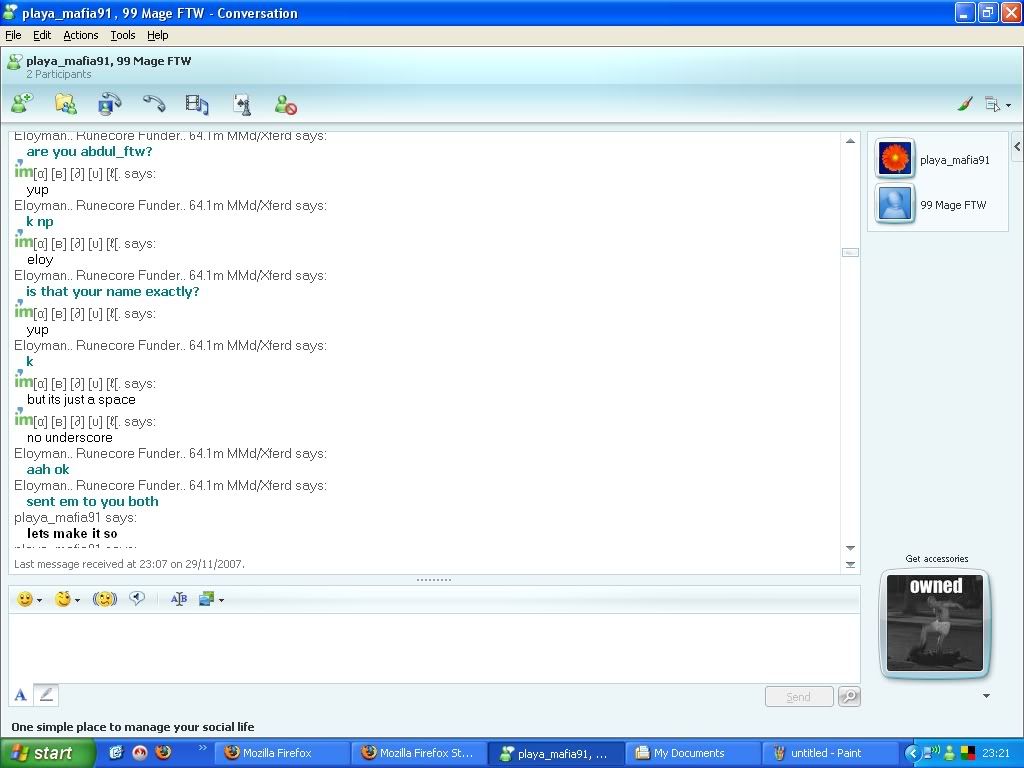Open the games chess piece icon
This screenshot has width=1024, height=768.
(241, 103)
